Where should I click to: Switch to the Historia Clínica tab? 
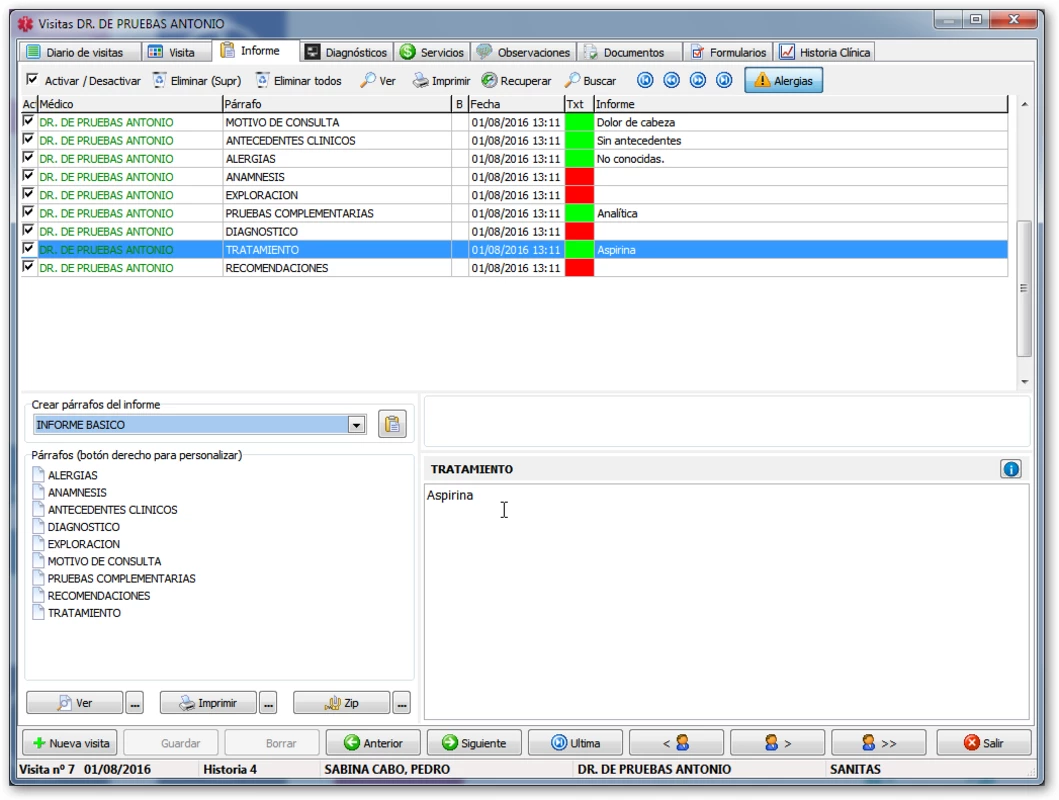[825, 52]
